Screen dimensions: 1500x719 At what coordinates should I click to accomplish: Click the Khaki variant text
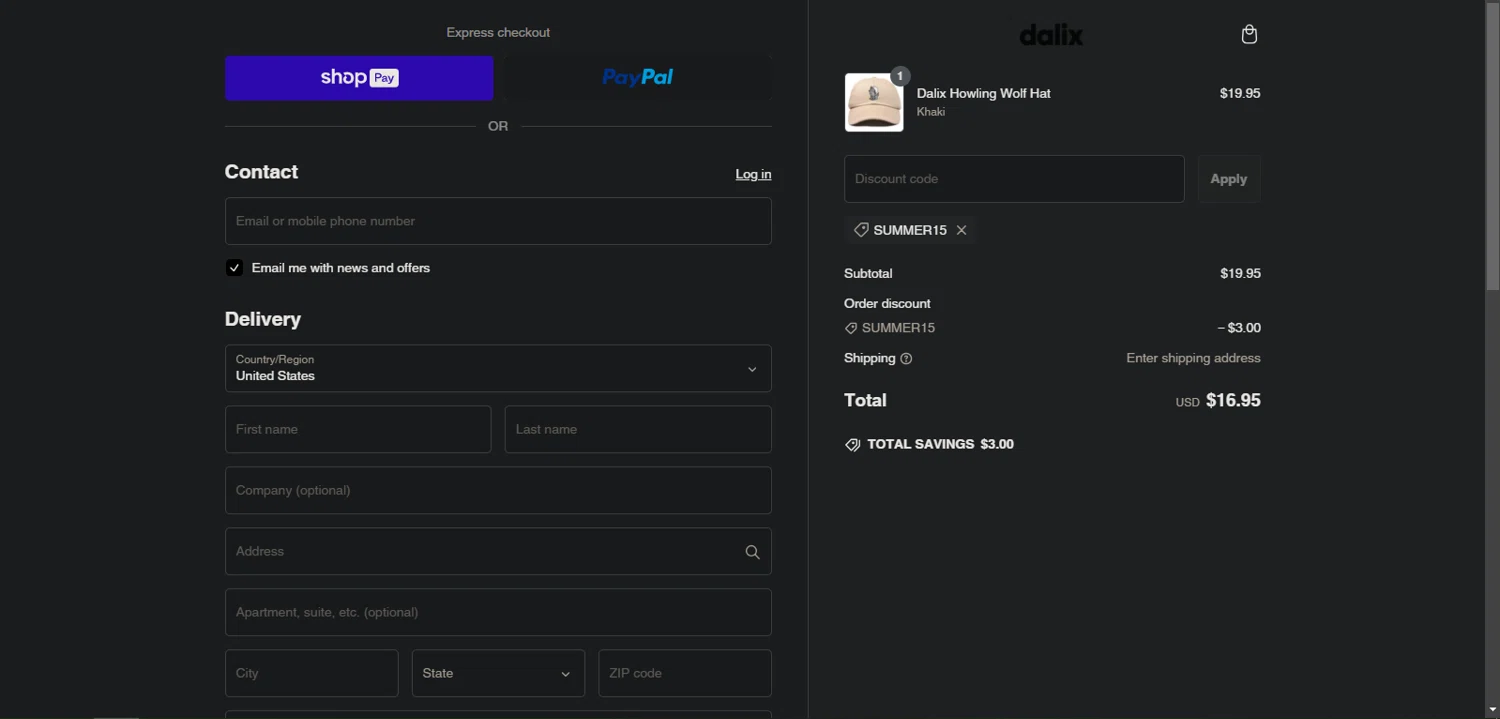[x=931, y=112]
